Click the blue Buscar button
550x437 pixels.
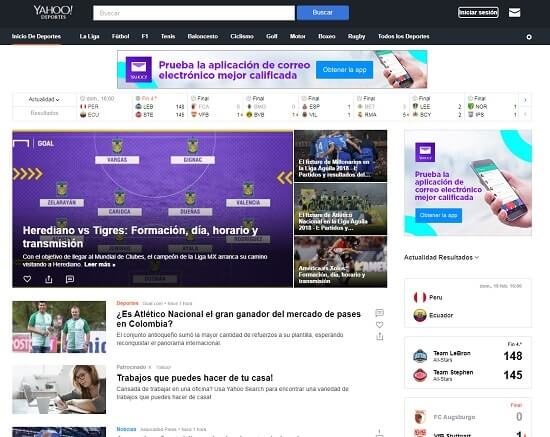point(323,13)
